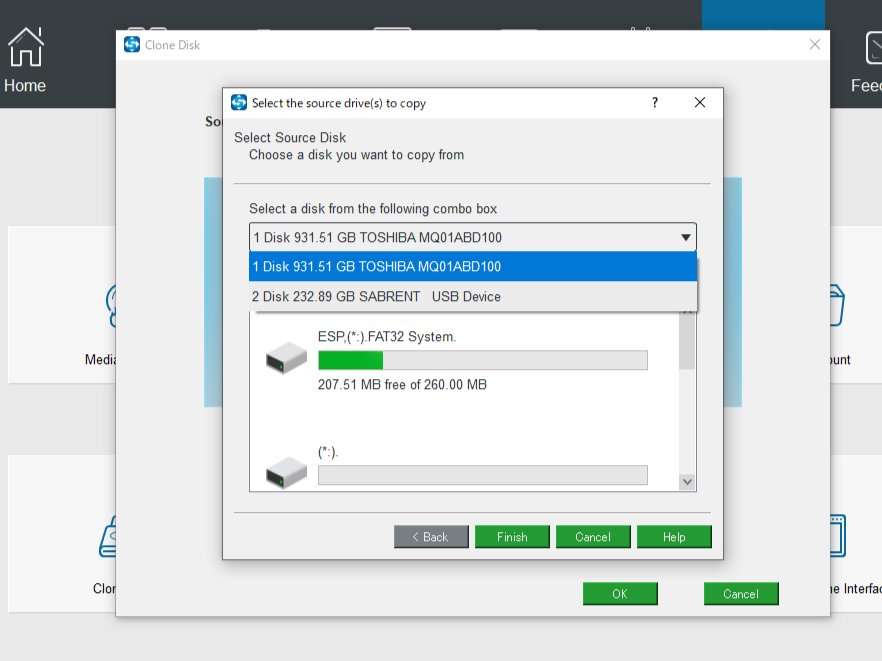Click the unnamed (*:) partition drive icon
The image size is (882, 661).
286,473
